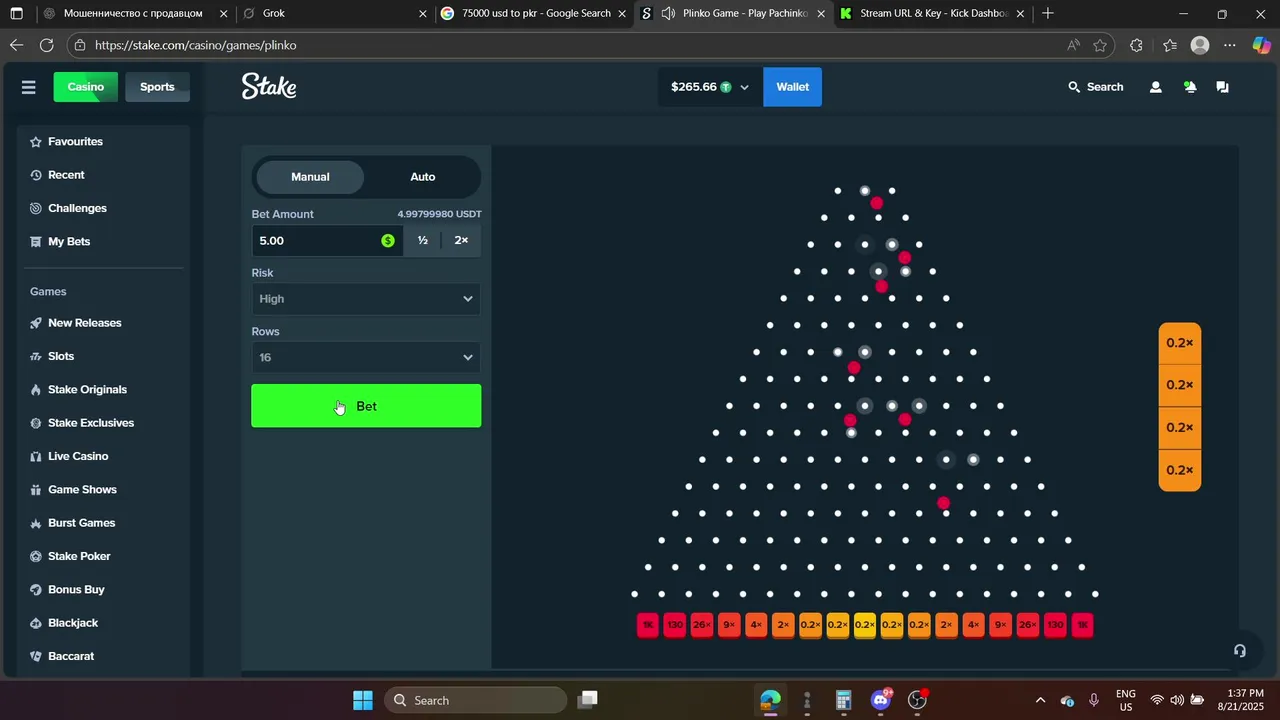This screenshot has height=720, width=1280.
Task: Open the Wallet
Action: click(793, 87)
